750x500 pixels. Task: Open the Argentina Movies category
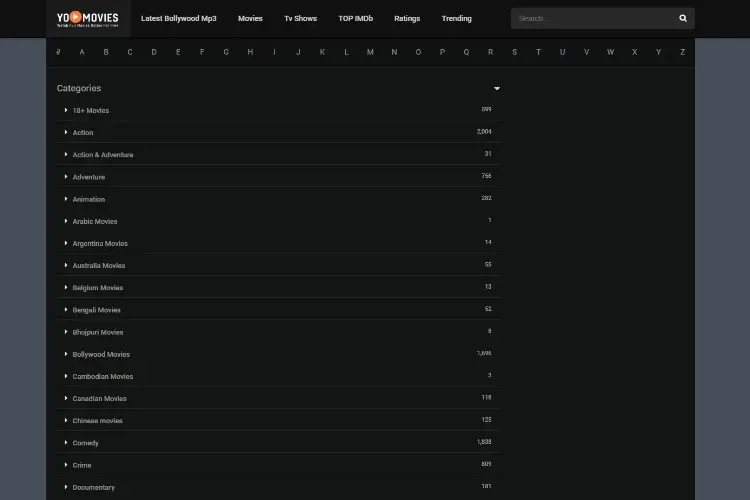100,244
